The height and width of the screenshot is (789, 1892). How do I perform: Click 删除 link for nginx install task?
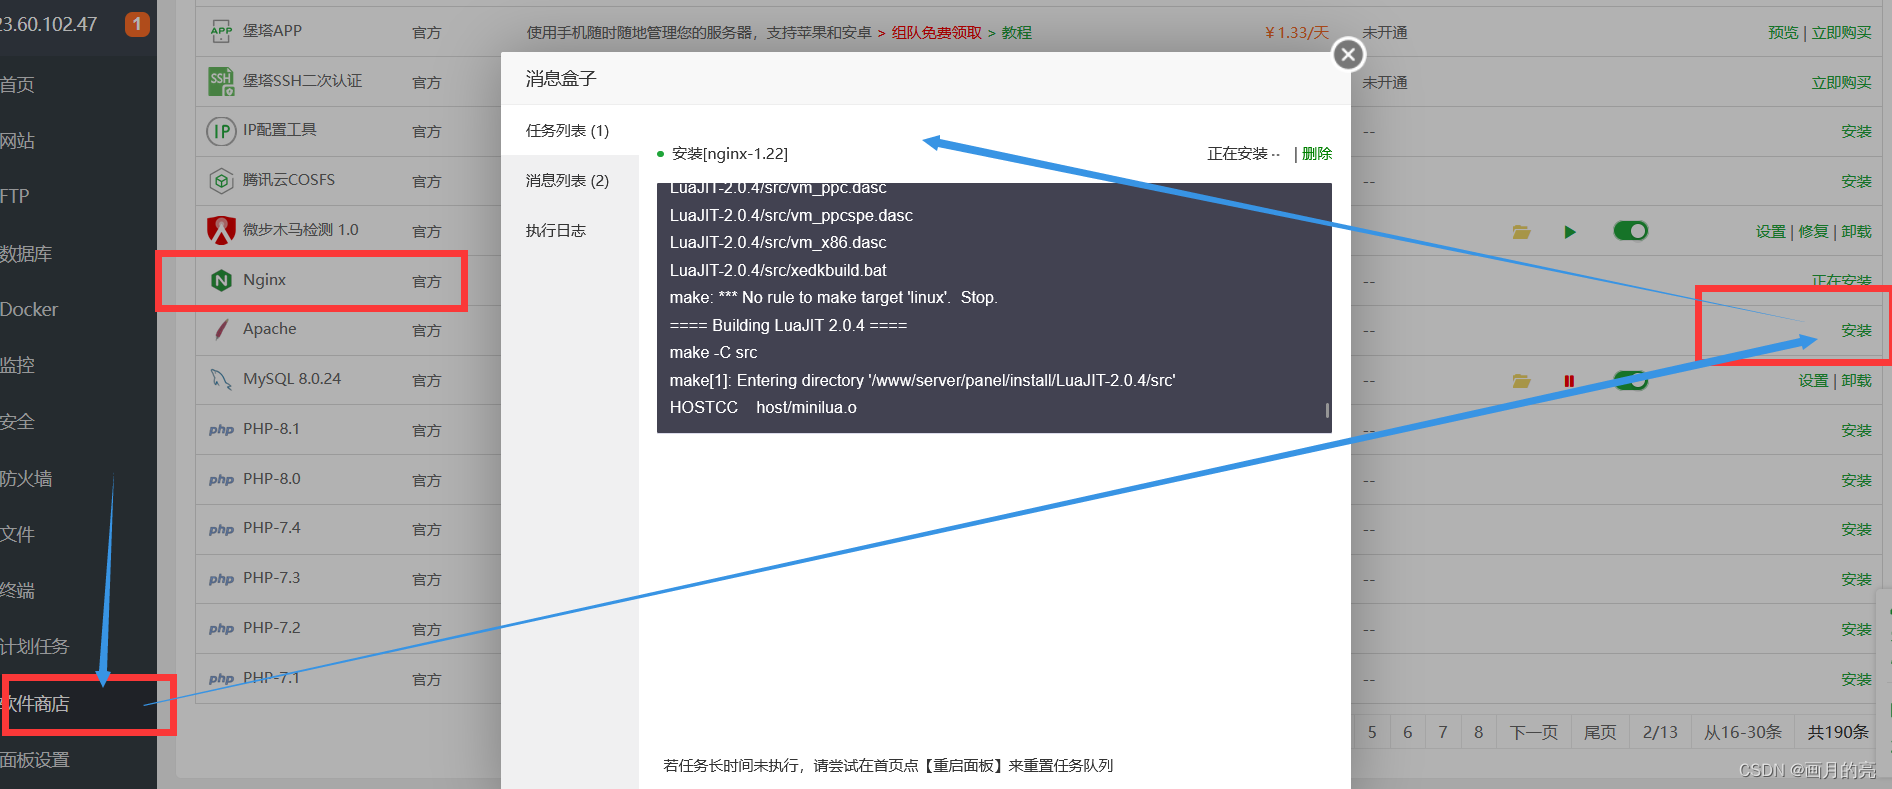pos(1317,153)
